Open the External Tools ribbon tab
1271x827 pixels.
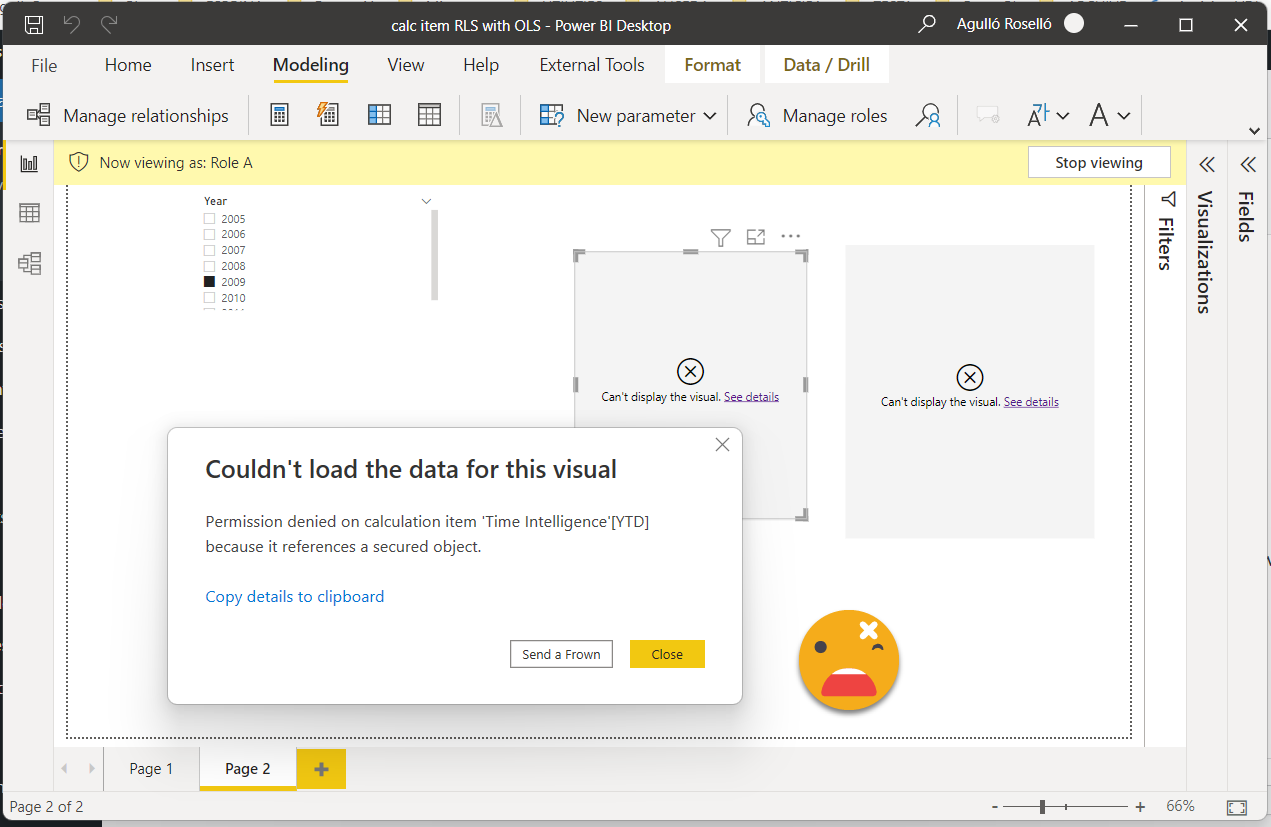coord(591,65)
